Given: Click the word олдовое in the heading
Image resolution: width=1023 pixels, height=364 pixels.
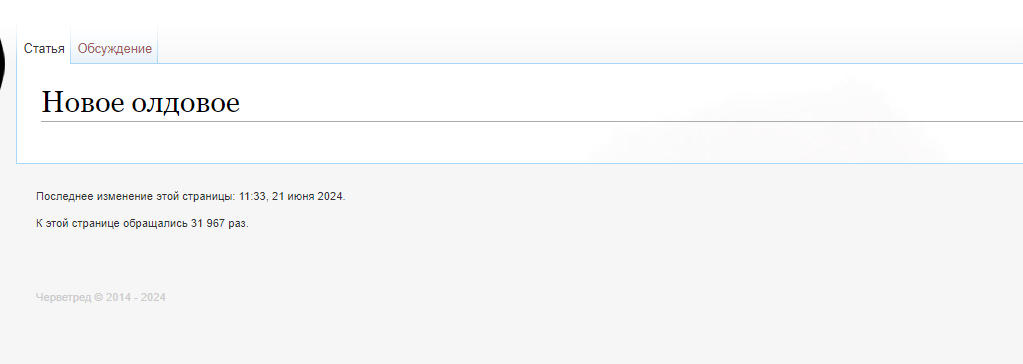Looking at the screenshot, I should point(186,102).
